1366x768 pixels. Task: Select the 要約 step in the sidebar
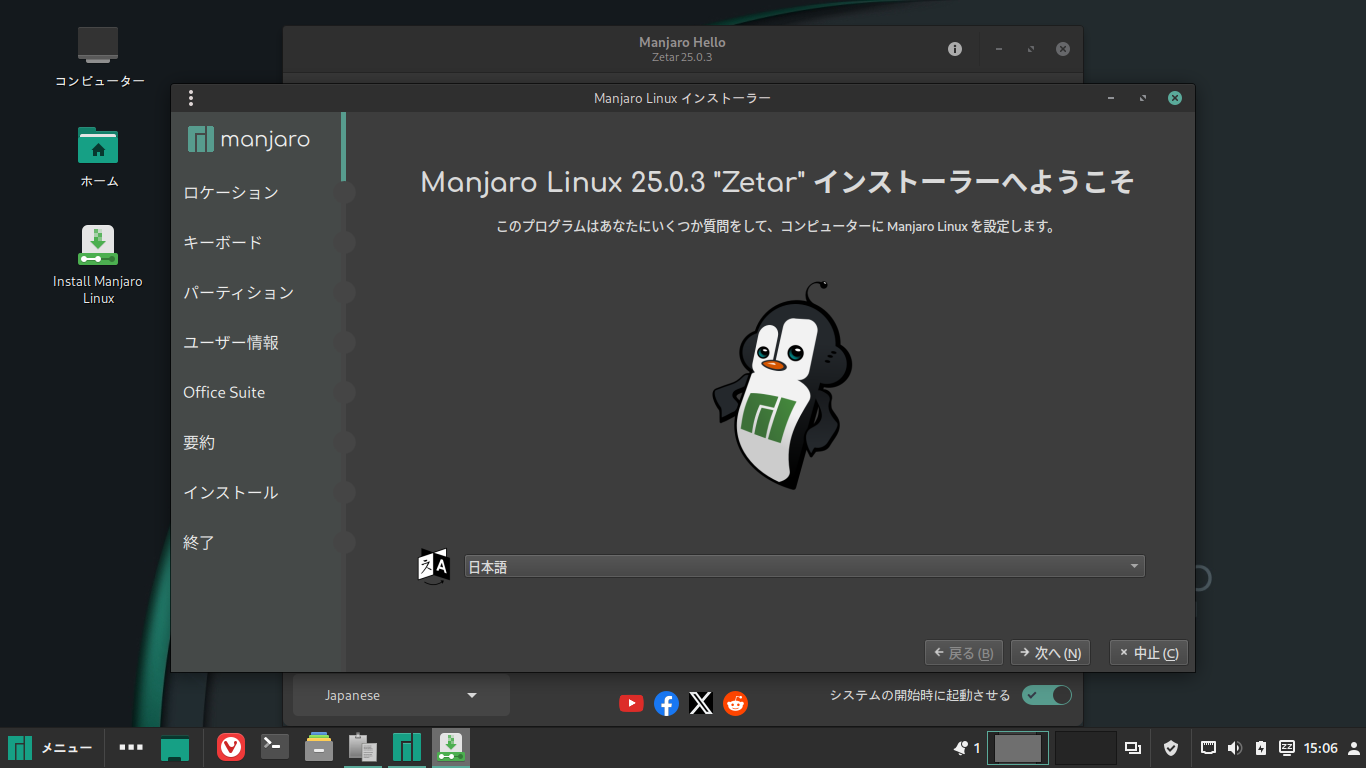coord(199,443)
